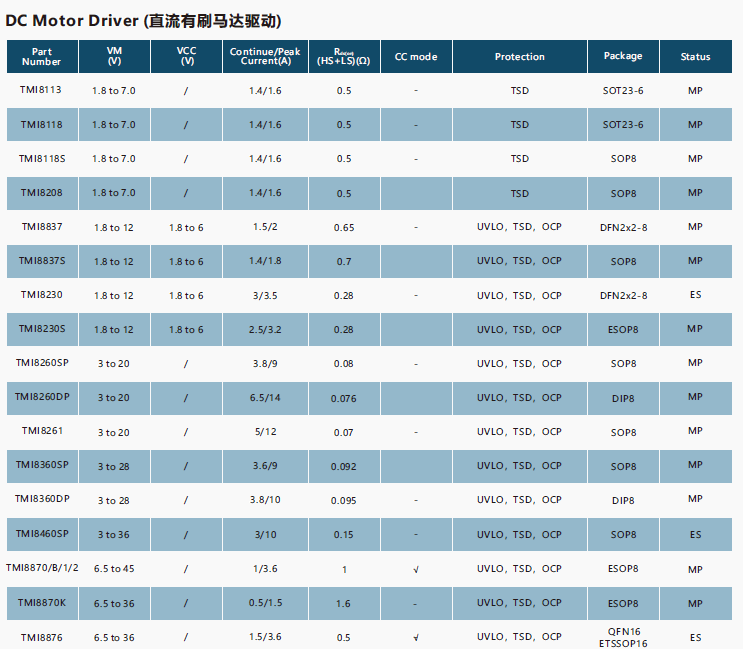The height and width of the screenshot is (649, 743).
Task: Click the 6.5/14 current value
Action: point(265,397)
